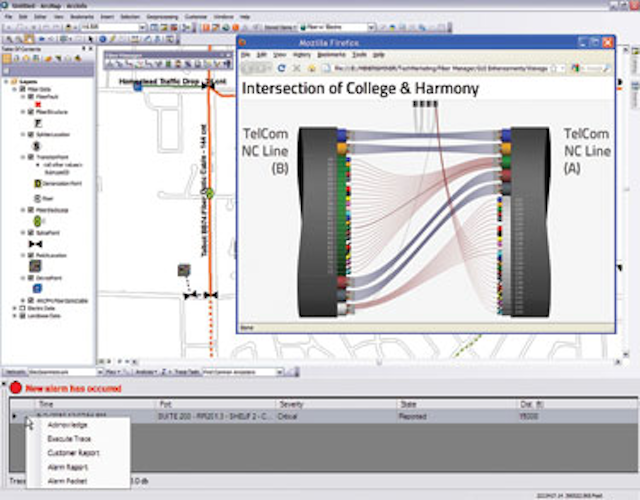Screen dimensions: 640x500
Task: Toggle the FiberEnclosure layer checkbox
Action: tap(31, 210)
